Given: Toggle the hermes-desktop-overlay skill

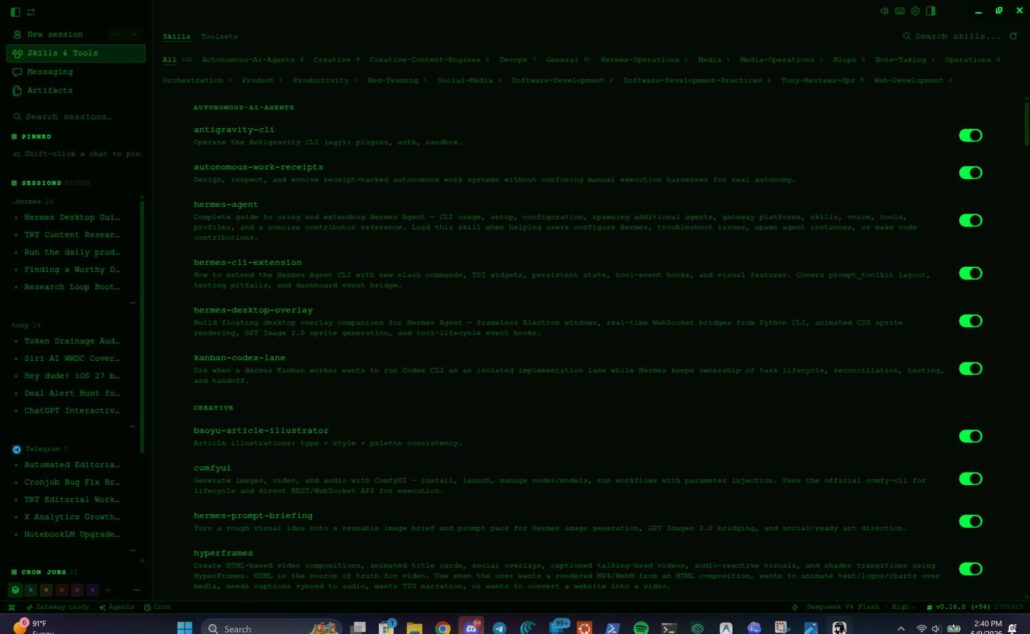Looking at the screenshot, I should [970, 321].
